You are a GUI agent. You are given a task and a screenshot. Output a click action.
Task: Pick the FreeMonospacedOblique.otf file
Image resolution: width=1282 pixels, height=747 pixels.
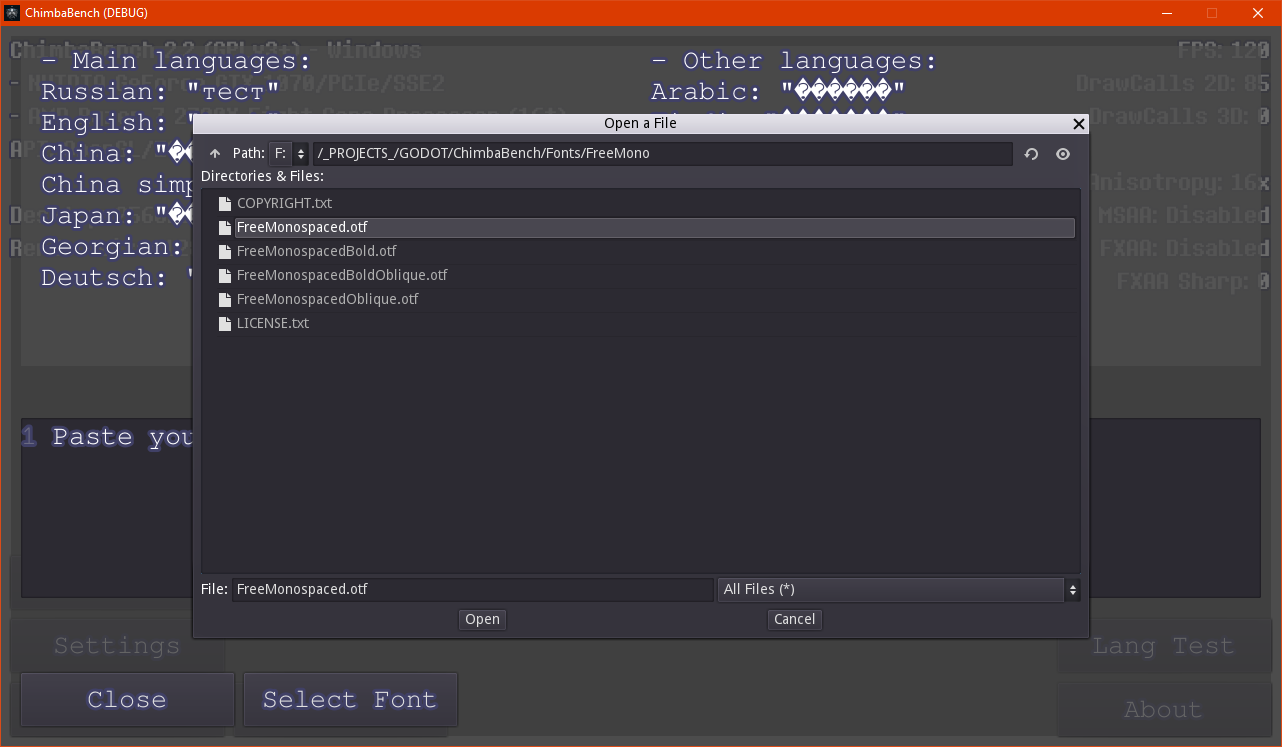(327, 299)
